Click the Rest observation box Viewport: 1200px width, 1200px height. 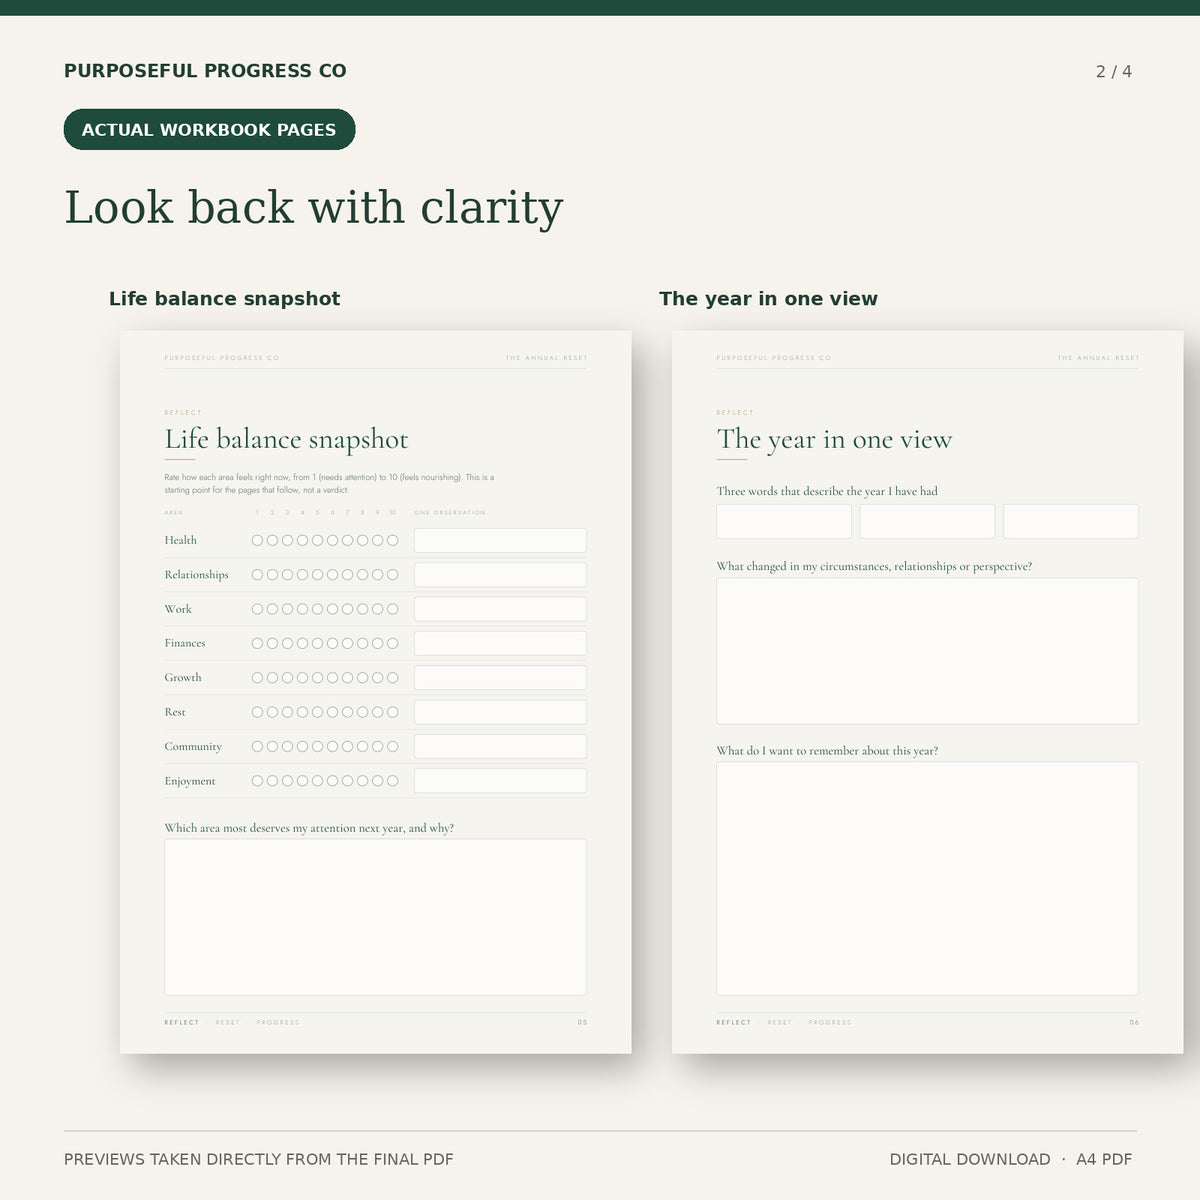pyautogui.click(x=500, y=712)
